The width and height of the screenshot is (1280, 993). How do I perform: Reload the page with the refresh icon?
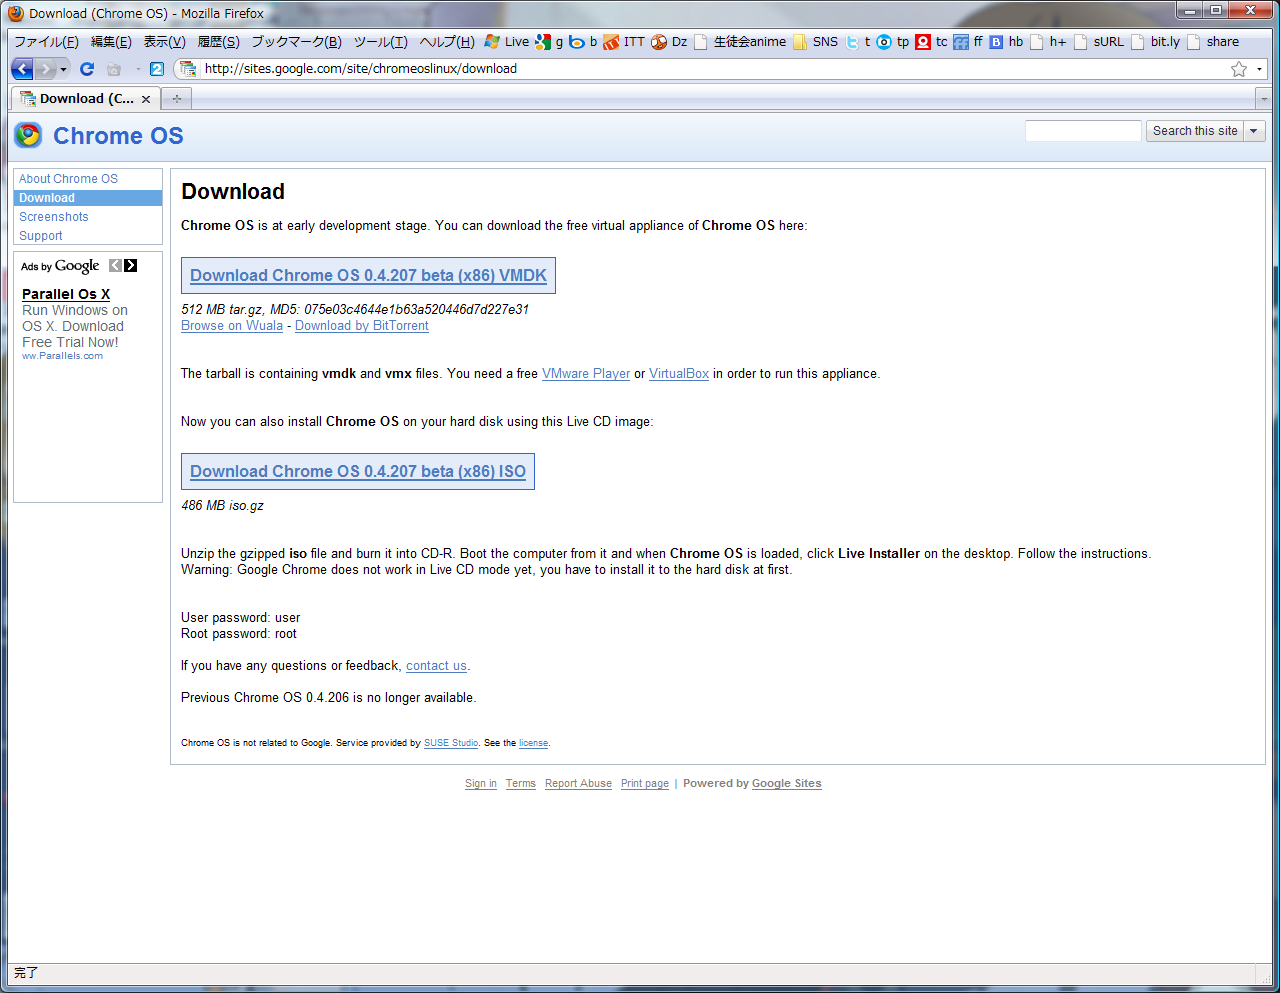click(x=87, y=69)
